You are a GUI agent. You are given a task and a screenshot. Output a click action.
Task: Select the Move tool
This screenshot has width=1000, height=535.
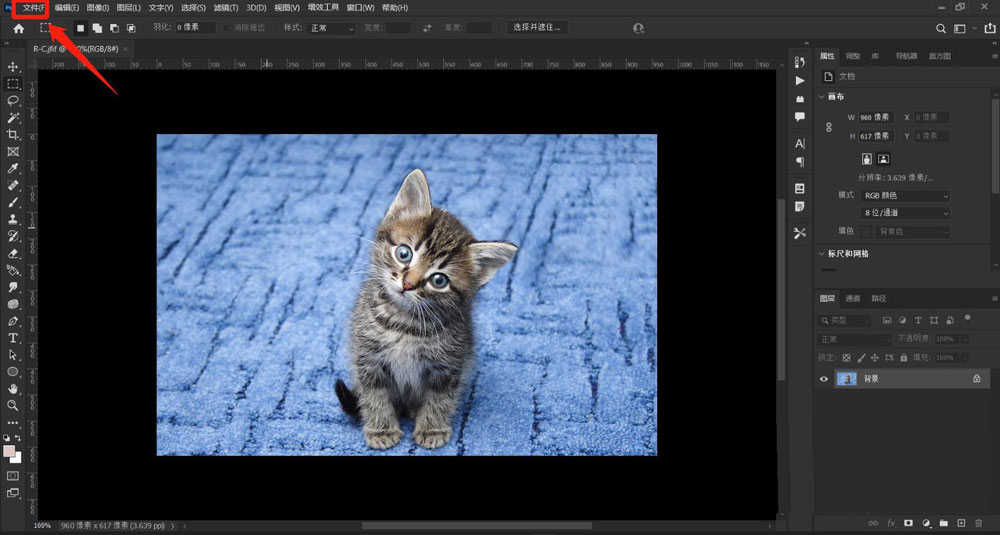point(13,67)
